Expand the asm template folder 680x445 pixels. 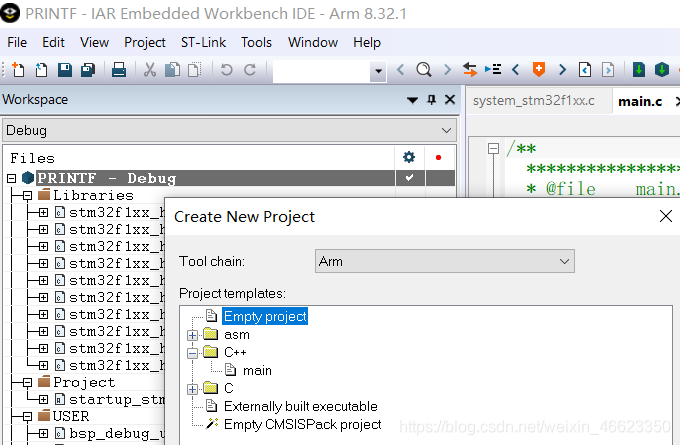(192, 335)
